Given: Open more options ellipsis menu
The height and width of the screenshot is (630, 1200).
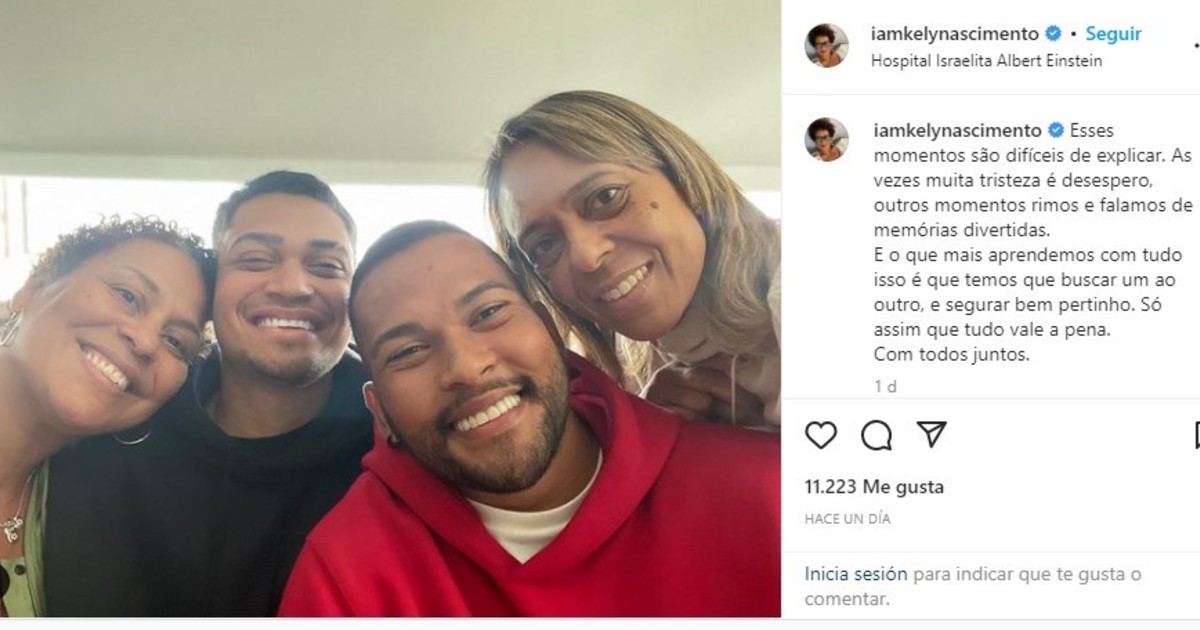Looking at the screenshot, I should click(x=1196, y=45).
